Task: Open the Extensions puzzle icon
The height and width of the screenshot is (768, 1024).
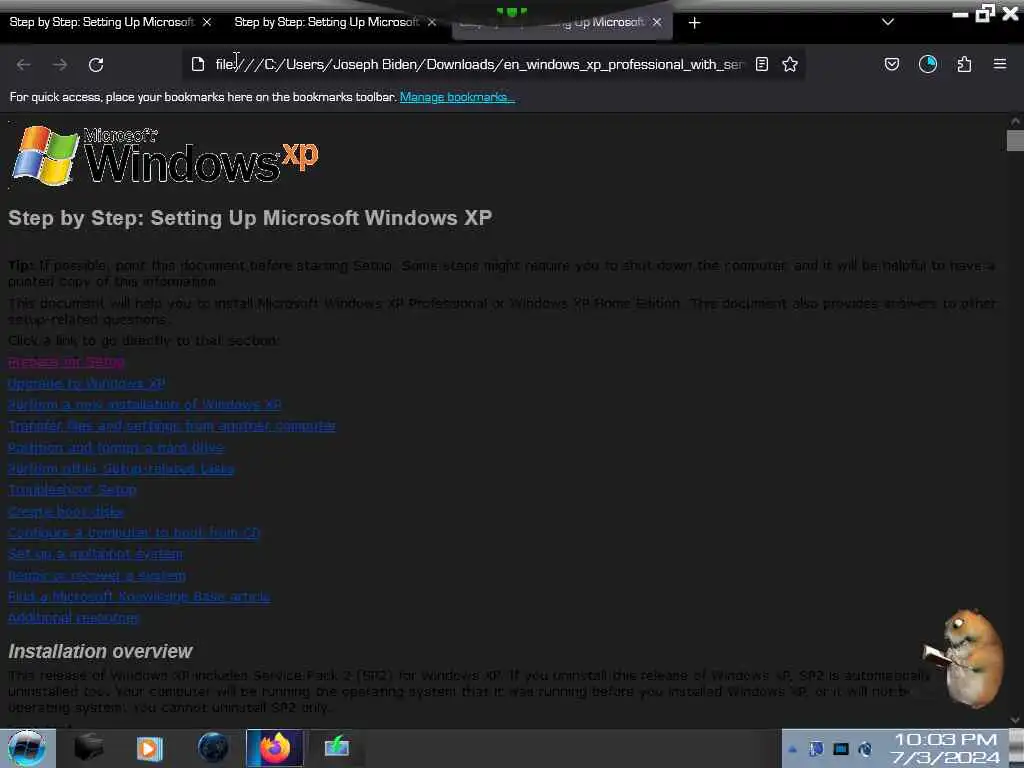Action: pos(964,64)
